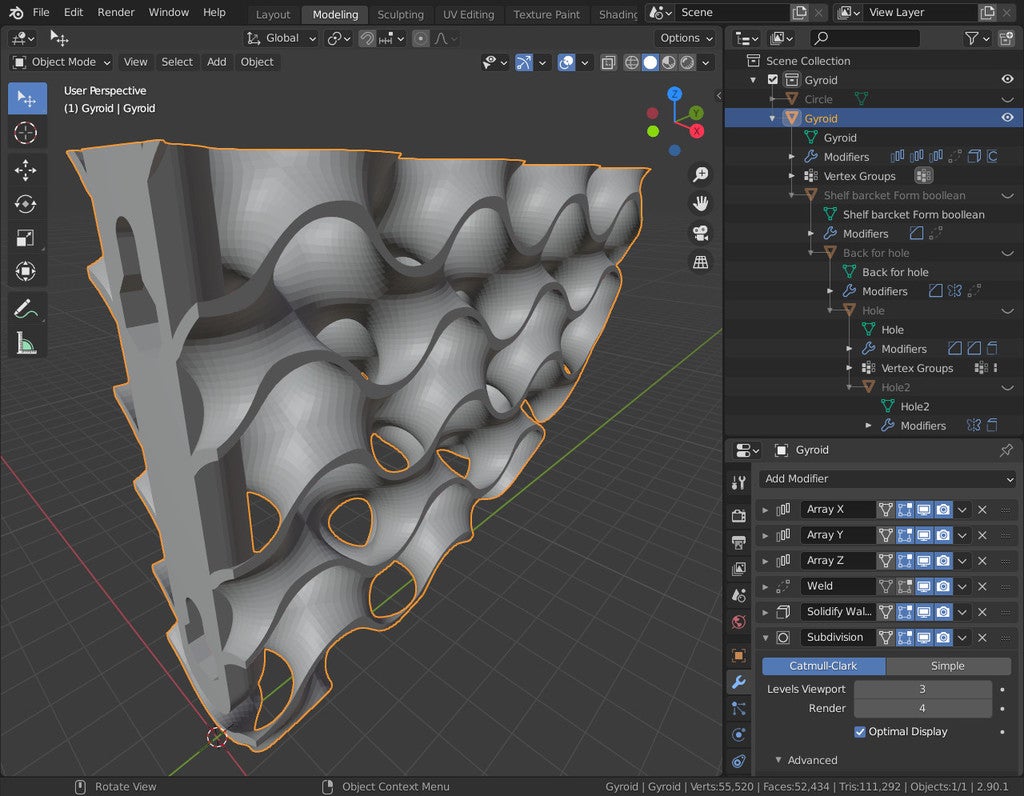1024x796 pixels.
Task: Toggle X-Ray mode in the viewport header
Action: point(607,62)
